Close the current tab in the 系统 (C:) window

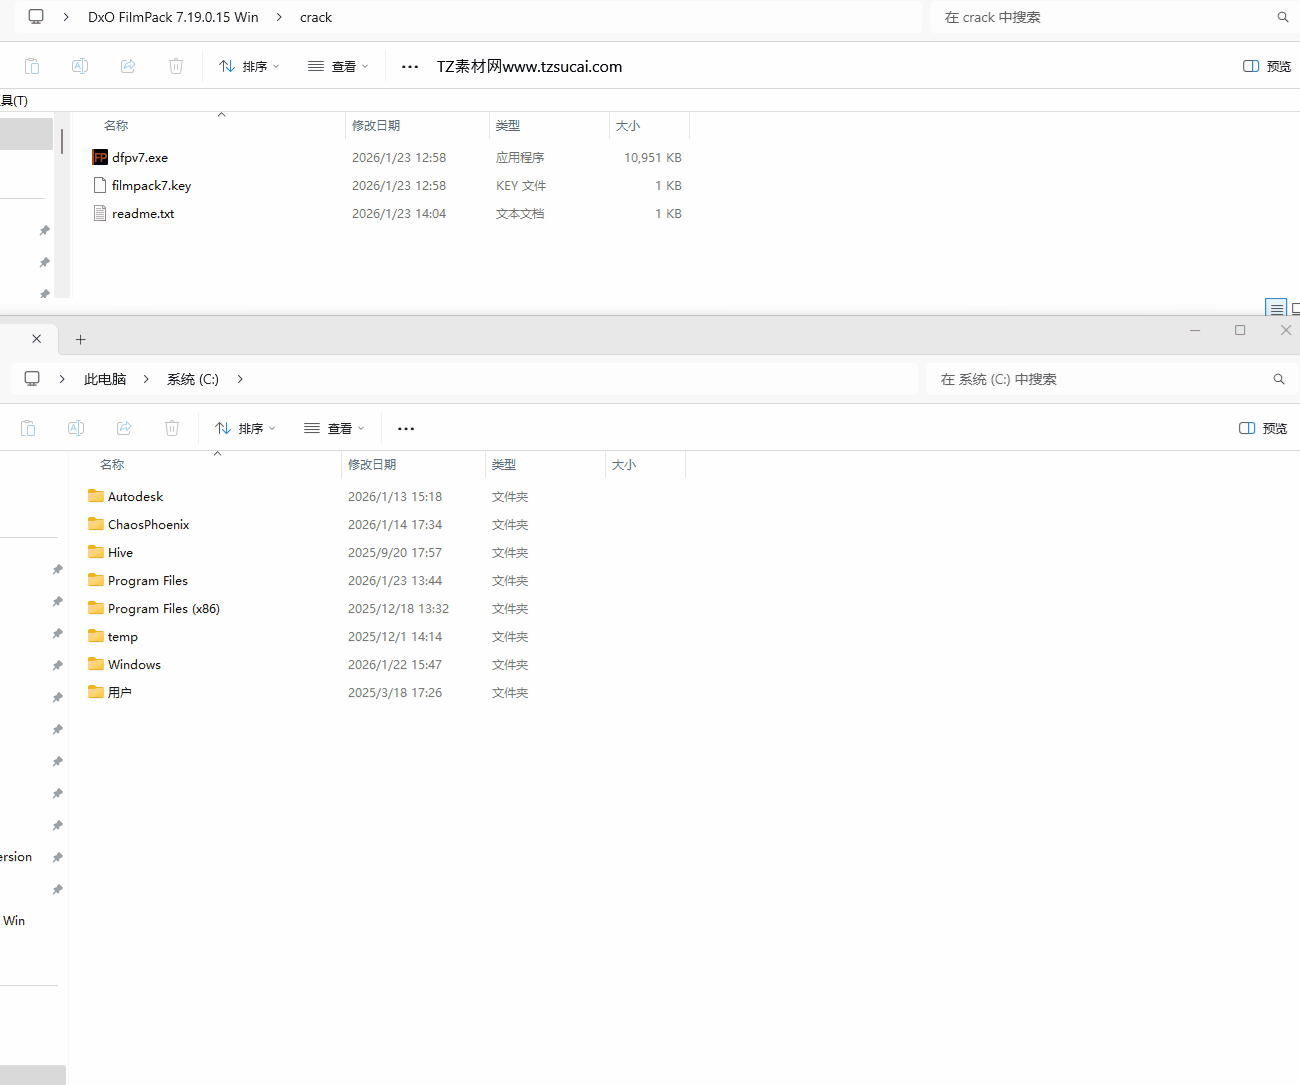[x=37, y=339]
